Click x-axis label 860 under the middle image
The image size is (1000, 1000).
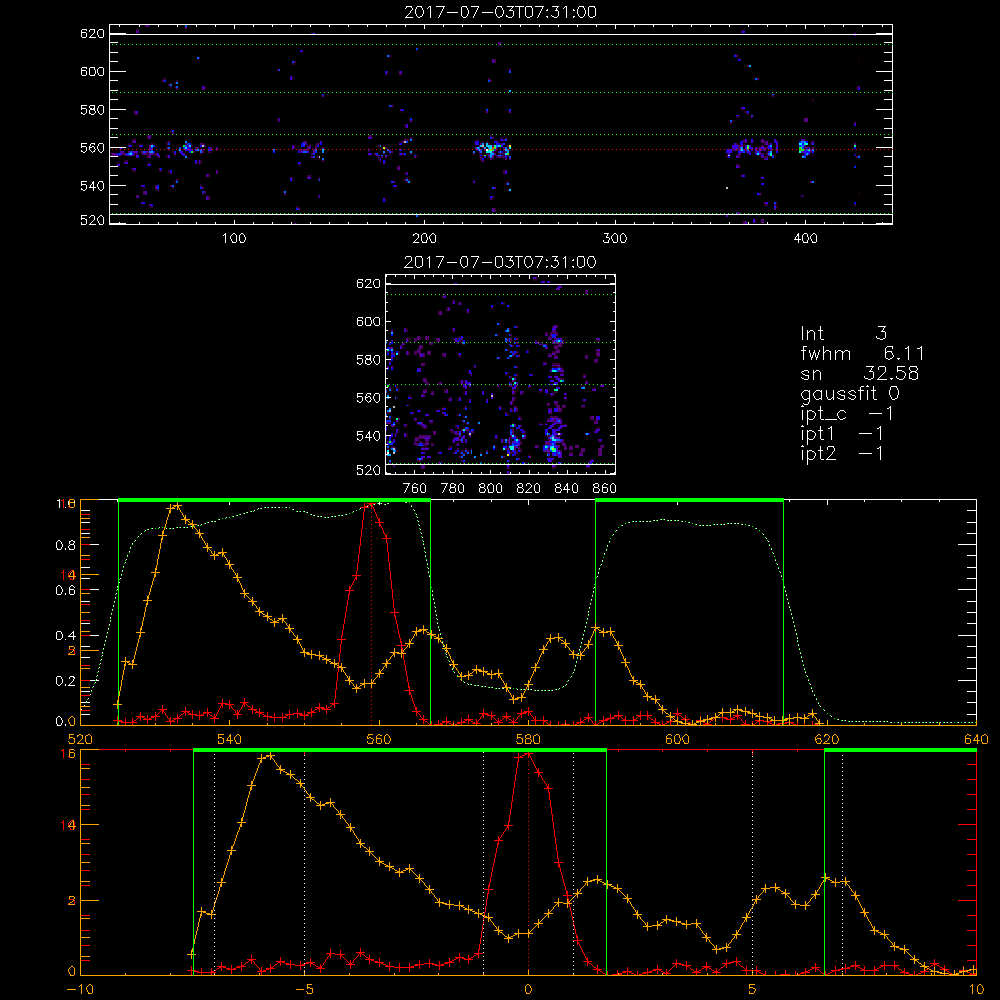pyautogui.click(x=605, y=489)
